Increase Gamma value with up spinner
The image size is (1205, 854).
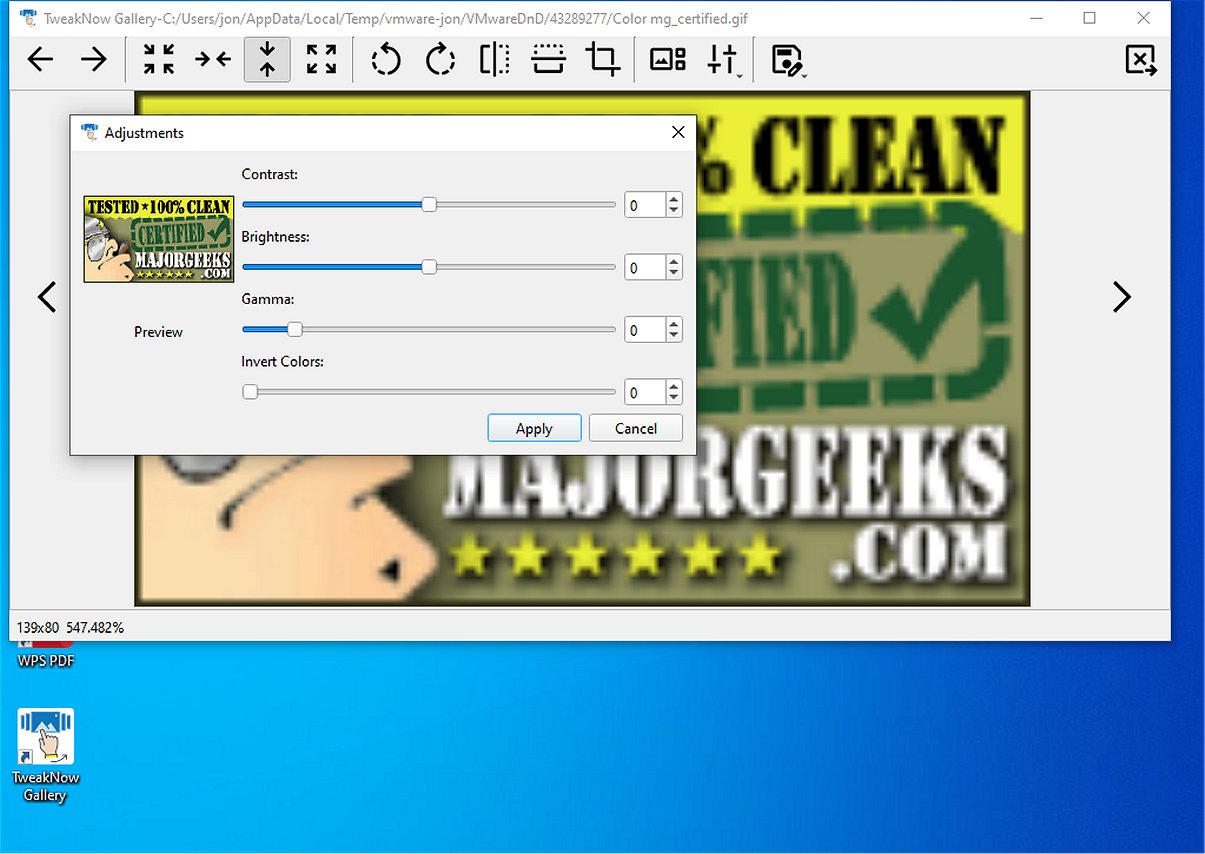coord(674,323)
